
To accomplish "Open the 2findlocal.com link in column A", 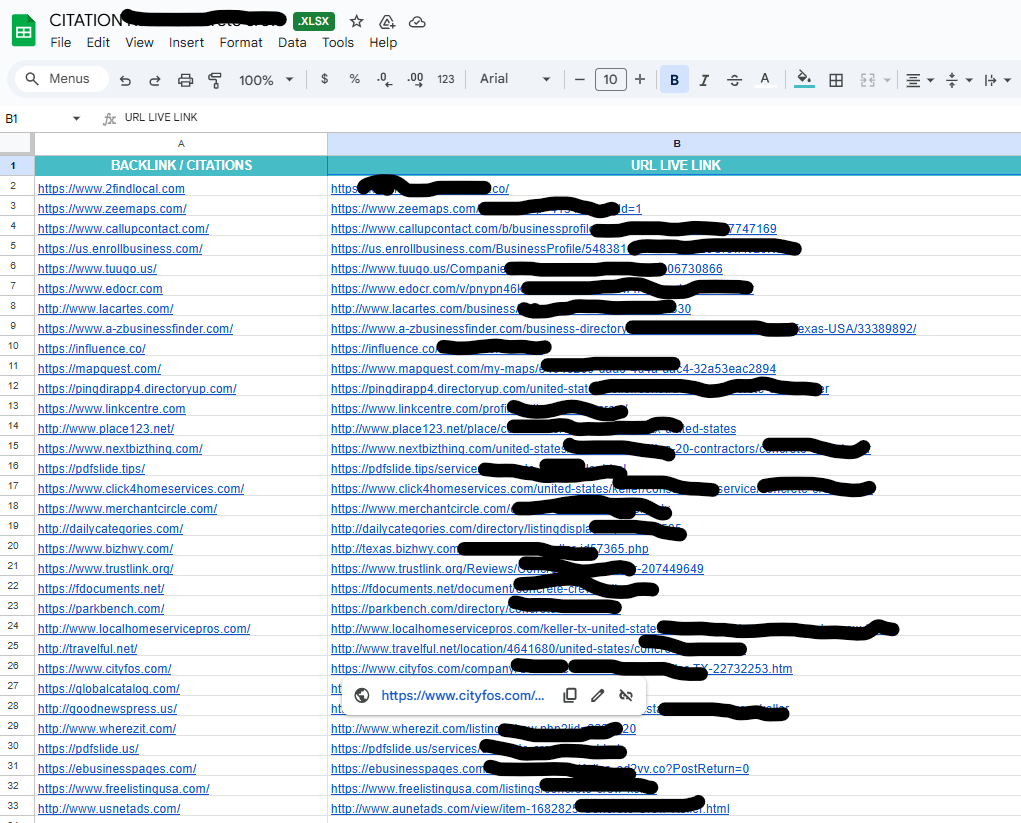I will (x=111, y=189).
